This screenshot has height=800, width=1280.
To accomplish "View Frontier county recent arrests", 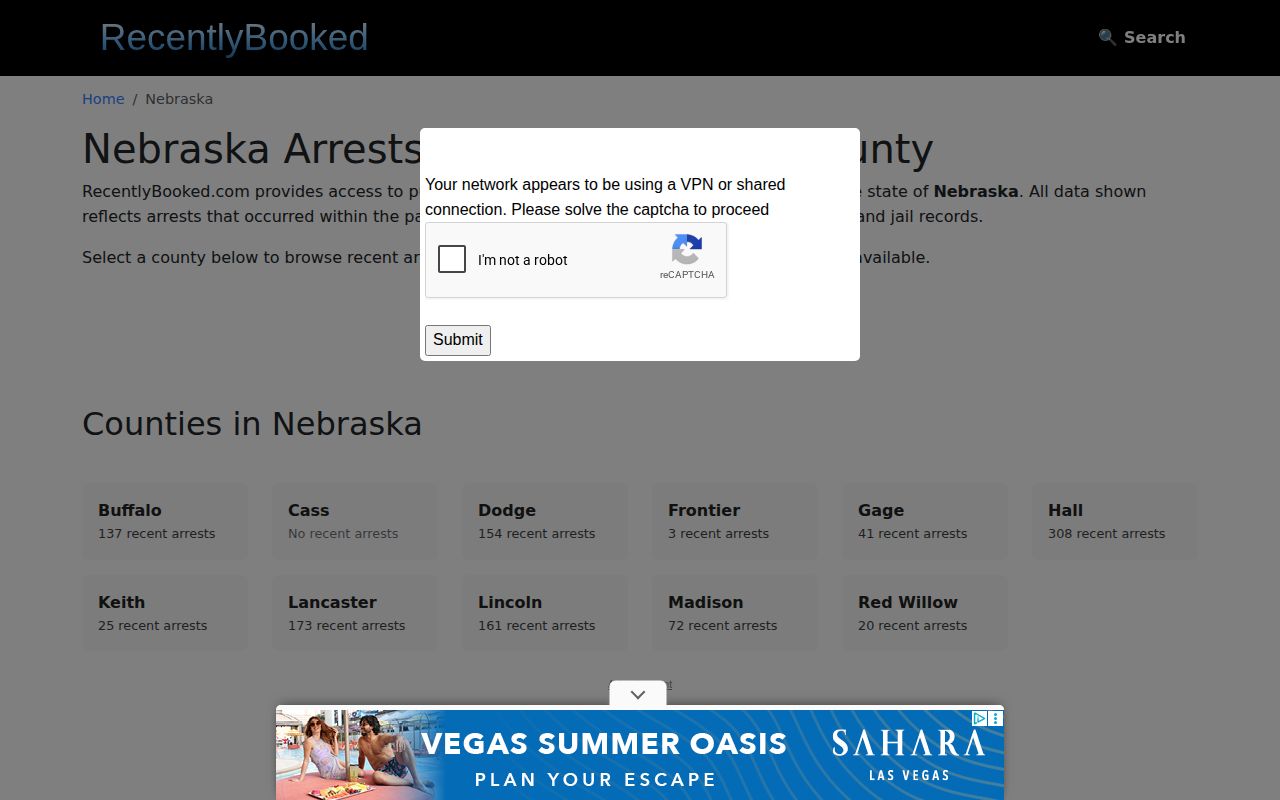I will pos(735,521).
